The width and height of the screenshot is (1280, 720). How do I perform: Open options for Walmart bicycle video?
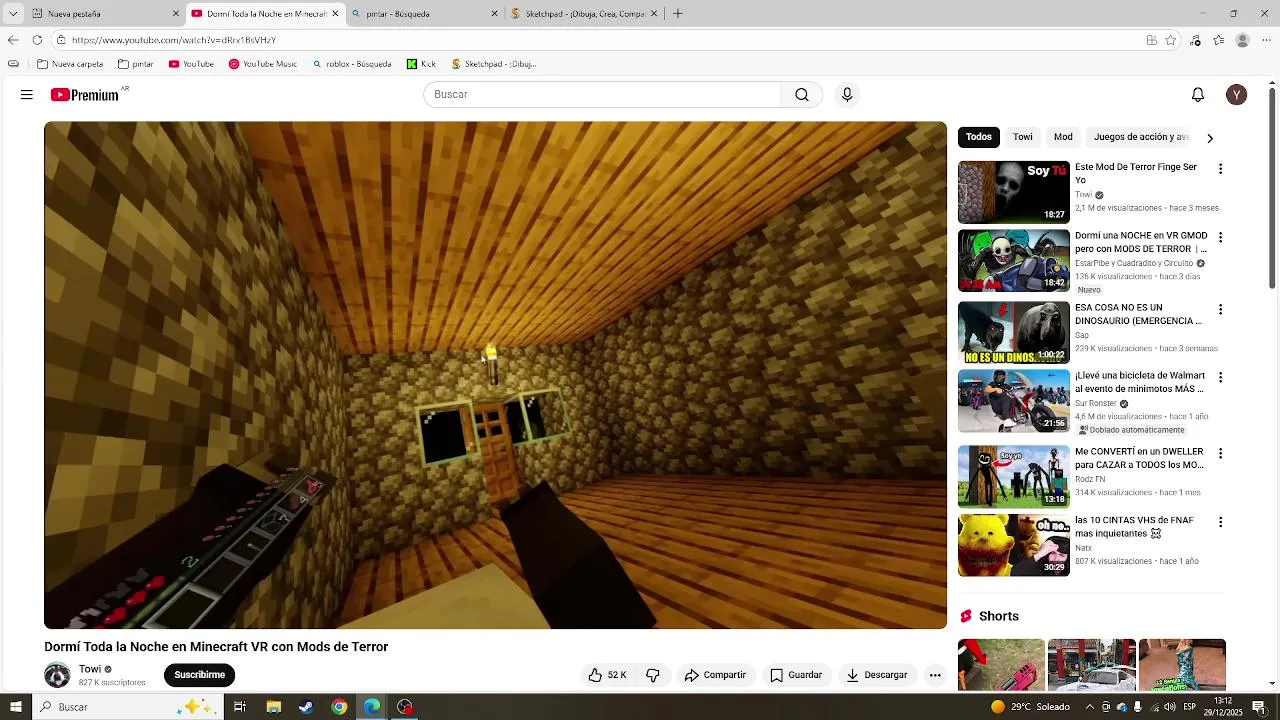tap(1220, 377)
